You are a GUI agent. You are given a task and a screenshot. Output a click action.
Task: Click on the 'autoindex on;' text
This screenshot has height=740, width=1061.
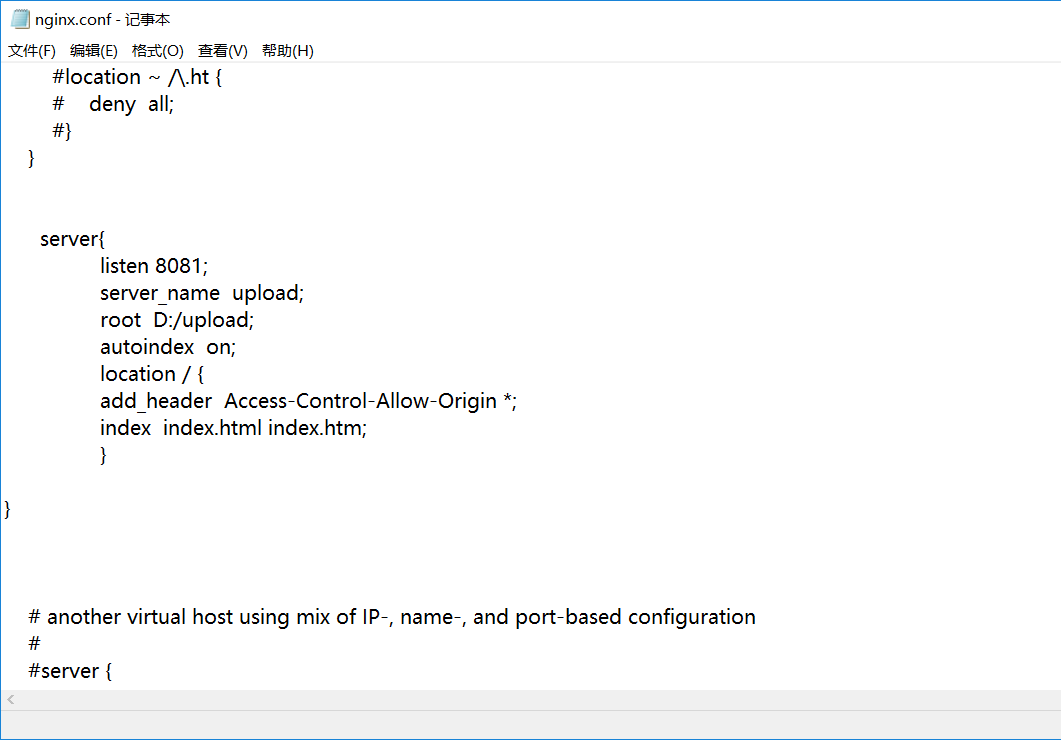tap(167, 347)
